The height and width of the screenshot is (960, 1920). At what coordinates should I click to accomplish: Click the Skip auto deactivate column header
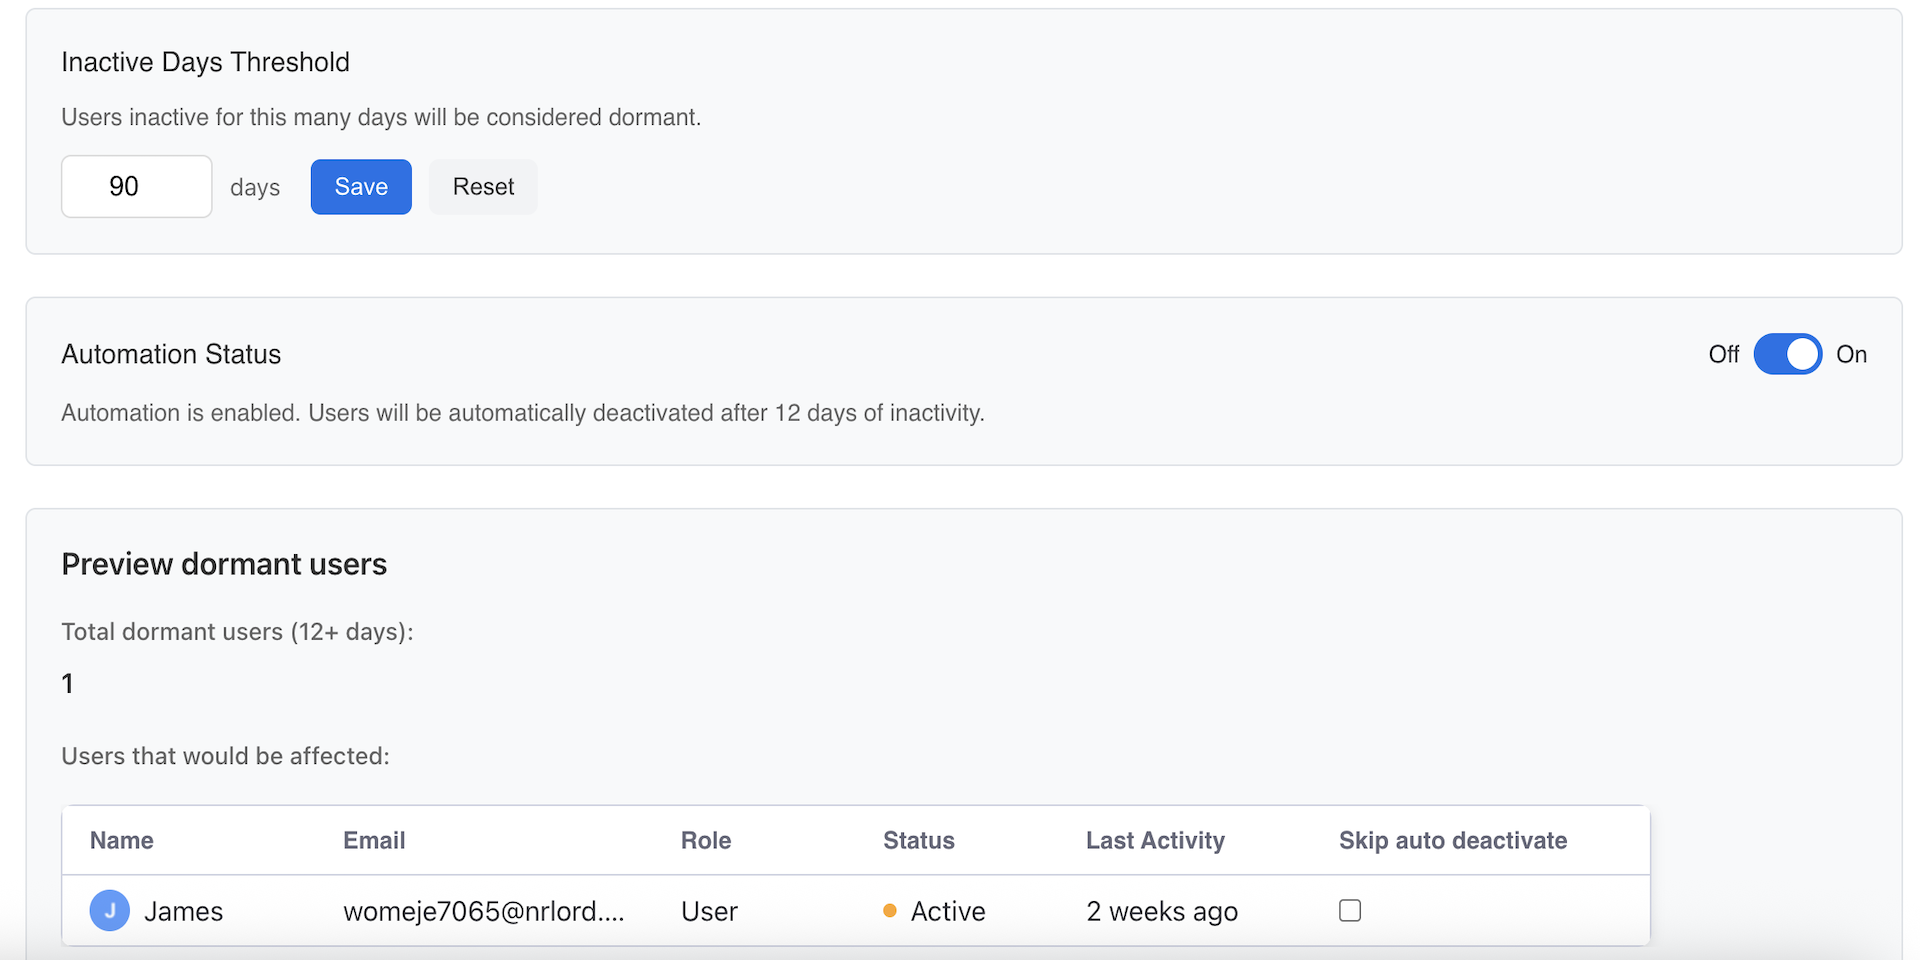click(1452, 841)
